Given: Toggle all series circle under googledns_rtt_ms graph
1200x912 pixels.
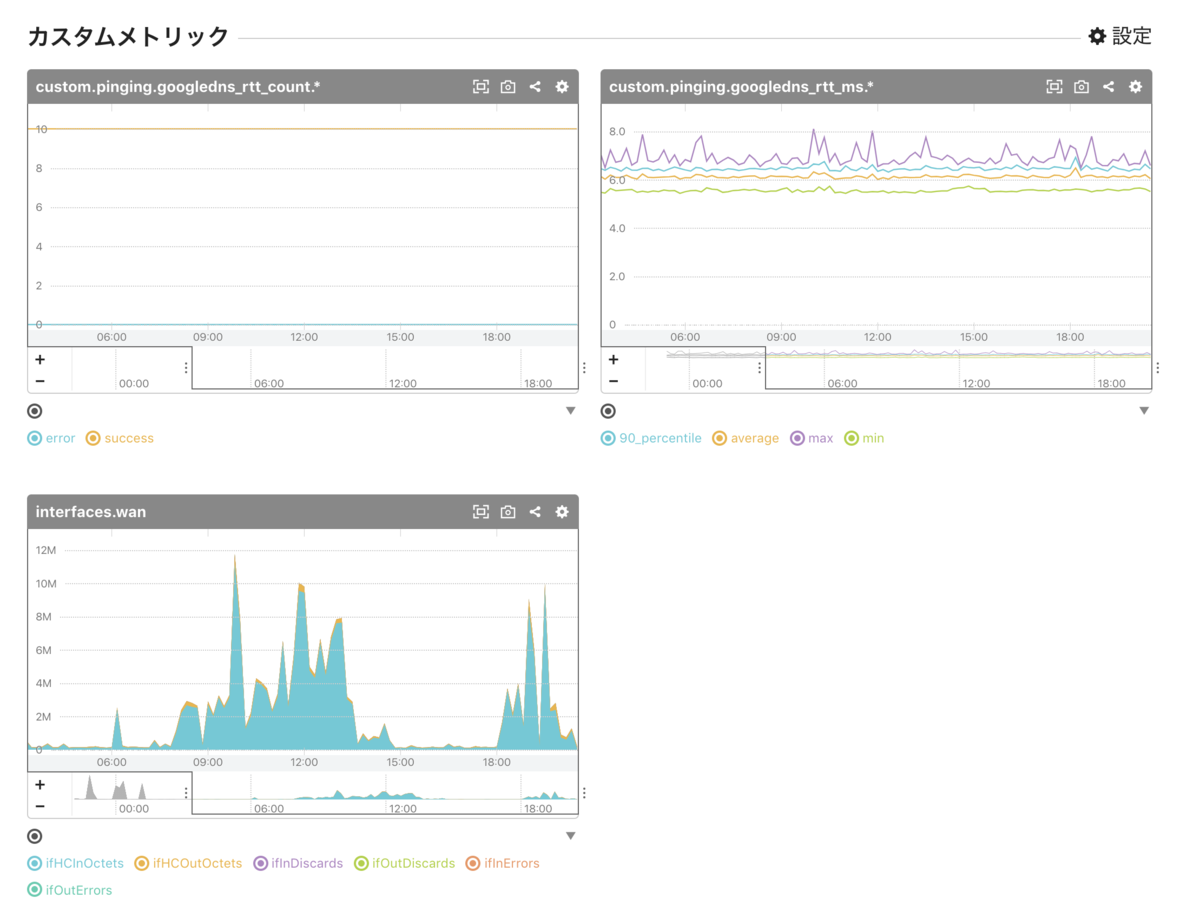Looking at the screenshot, I should [608, 411].
